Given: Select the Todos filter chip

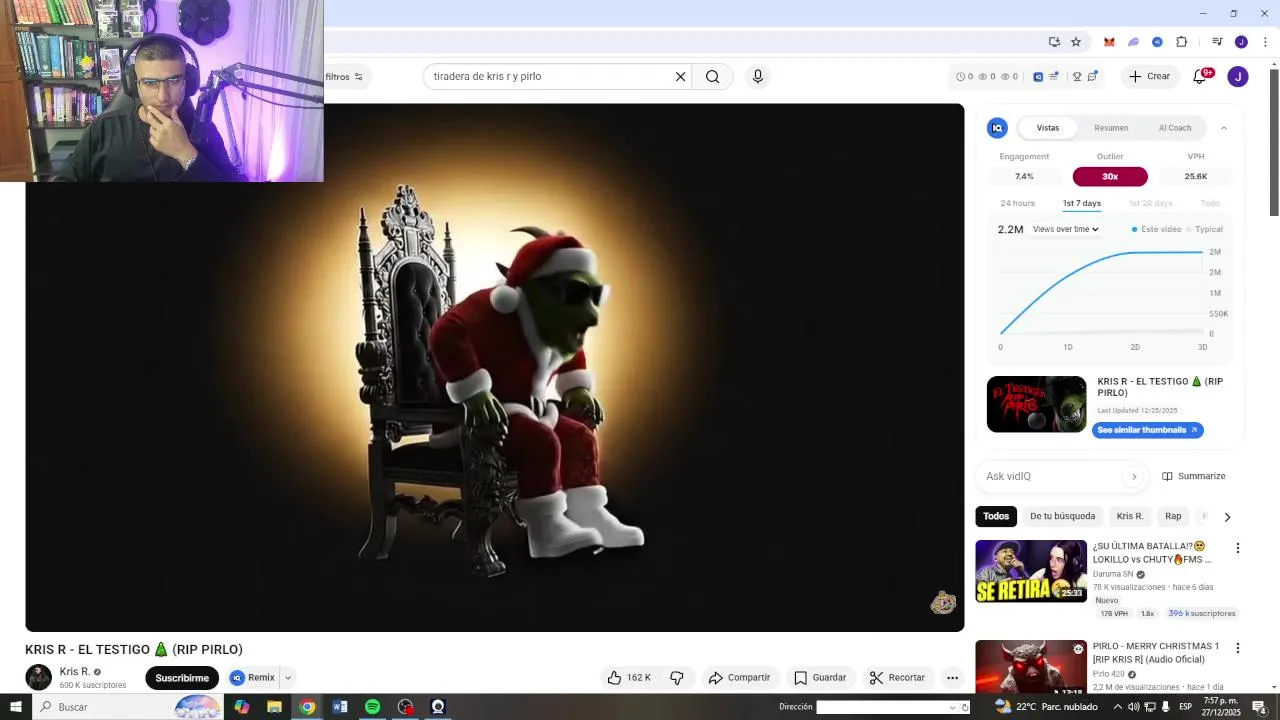Looking at the screenshot, I should click(996, 516).
